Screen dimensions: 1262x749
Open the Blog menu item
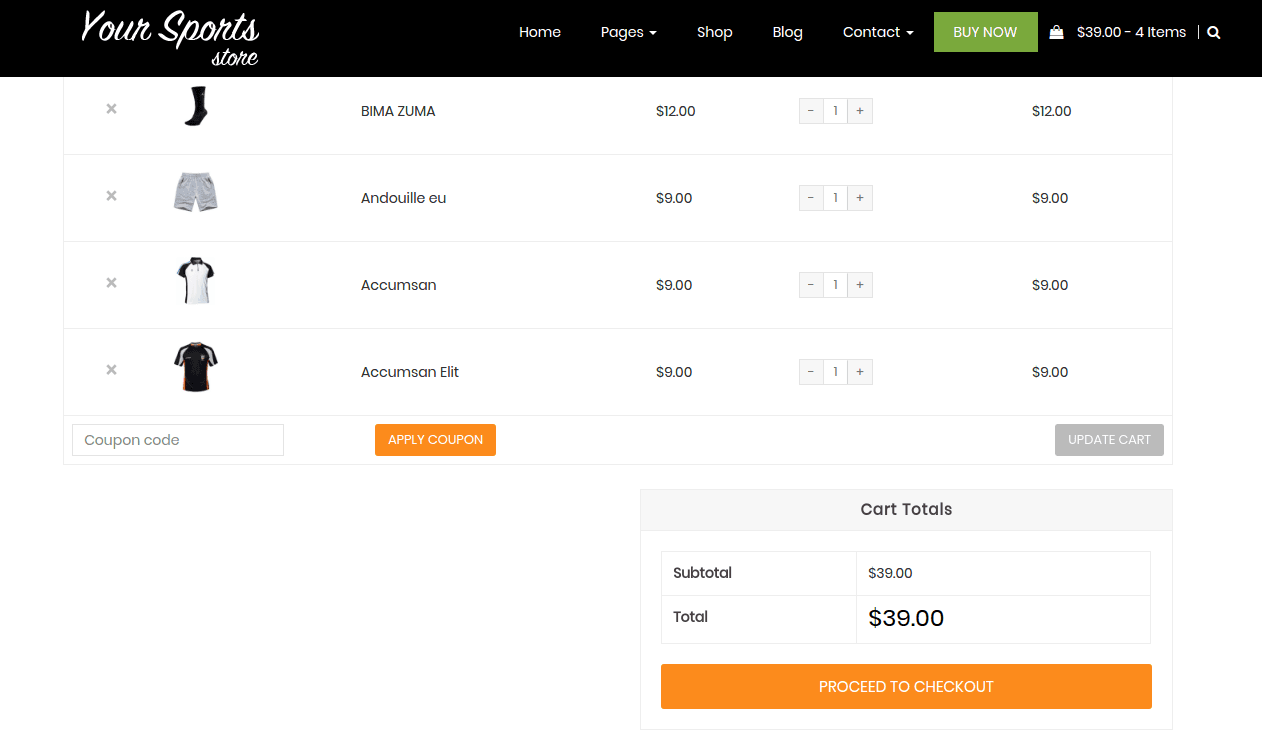788,32
